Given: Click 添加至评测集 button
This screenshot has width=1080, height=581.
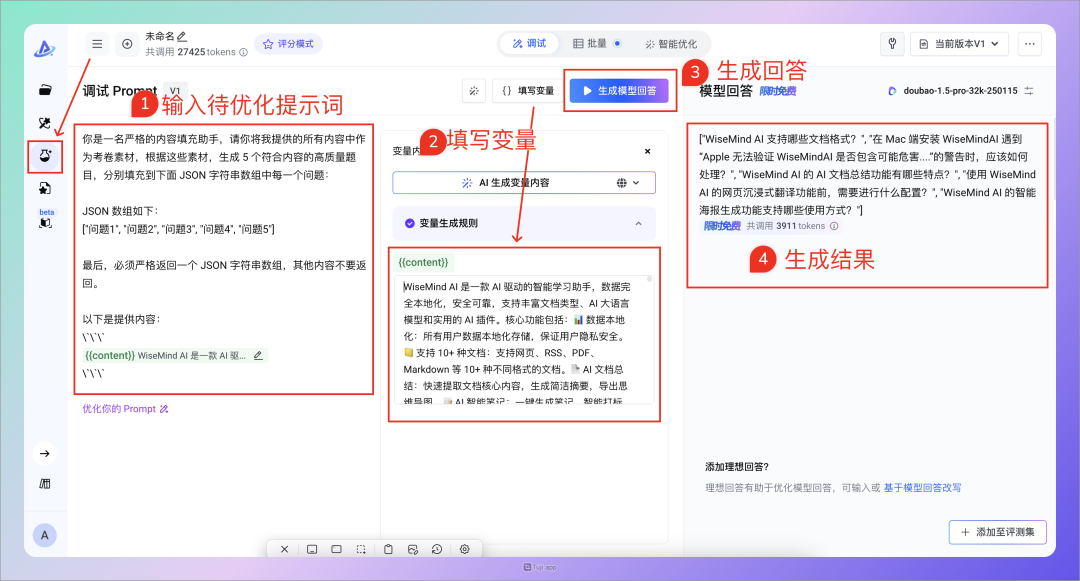Looking at the screenshot, I should [x=997, y=532].
